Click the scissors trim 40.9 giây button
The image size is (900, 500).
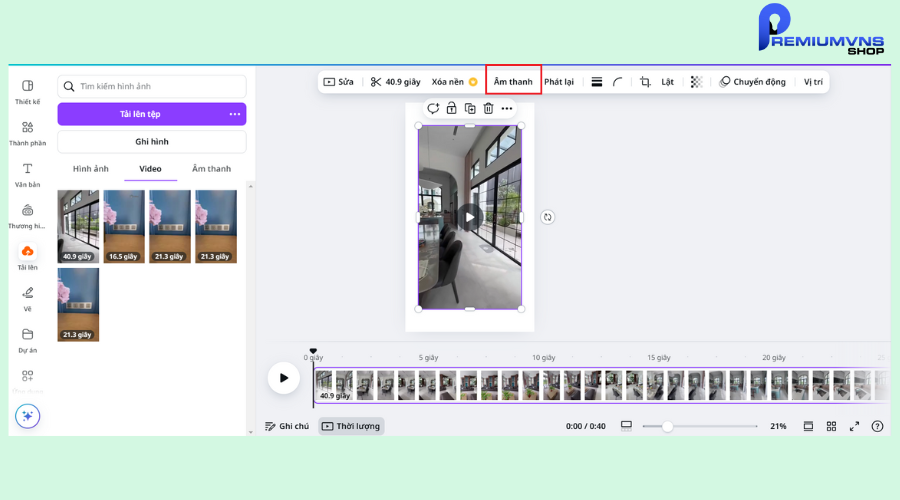395,82
